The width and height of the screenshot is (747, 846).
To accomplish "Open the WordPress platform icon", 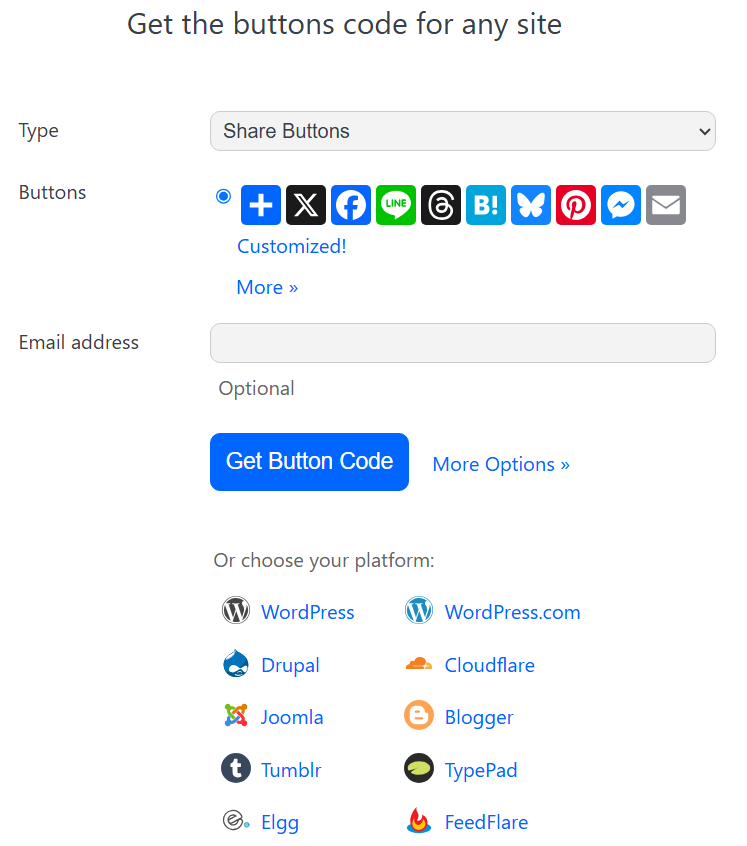I will pos(235,610).
